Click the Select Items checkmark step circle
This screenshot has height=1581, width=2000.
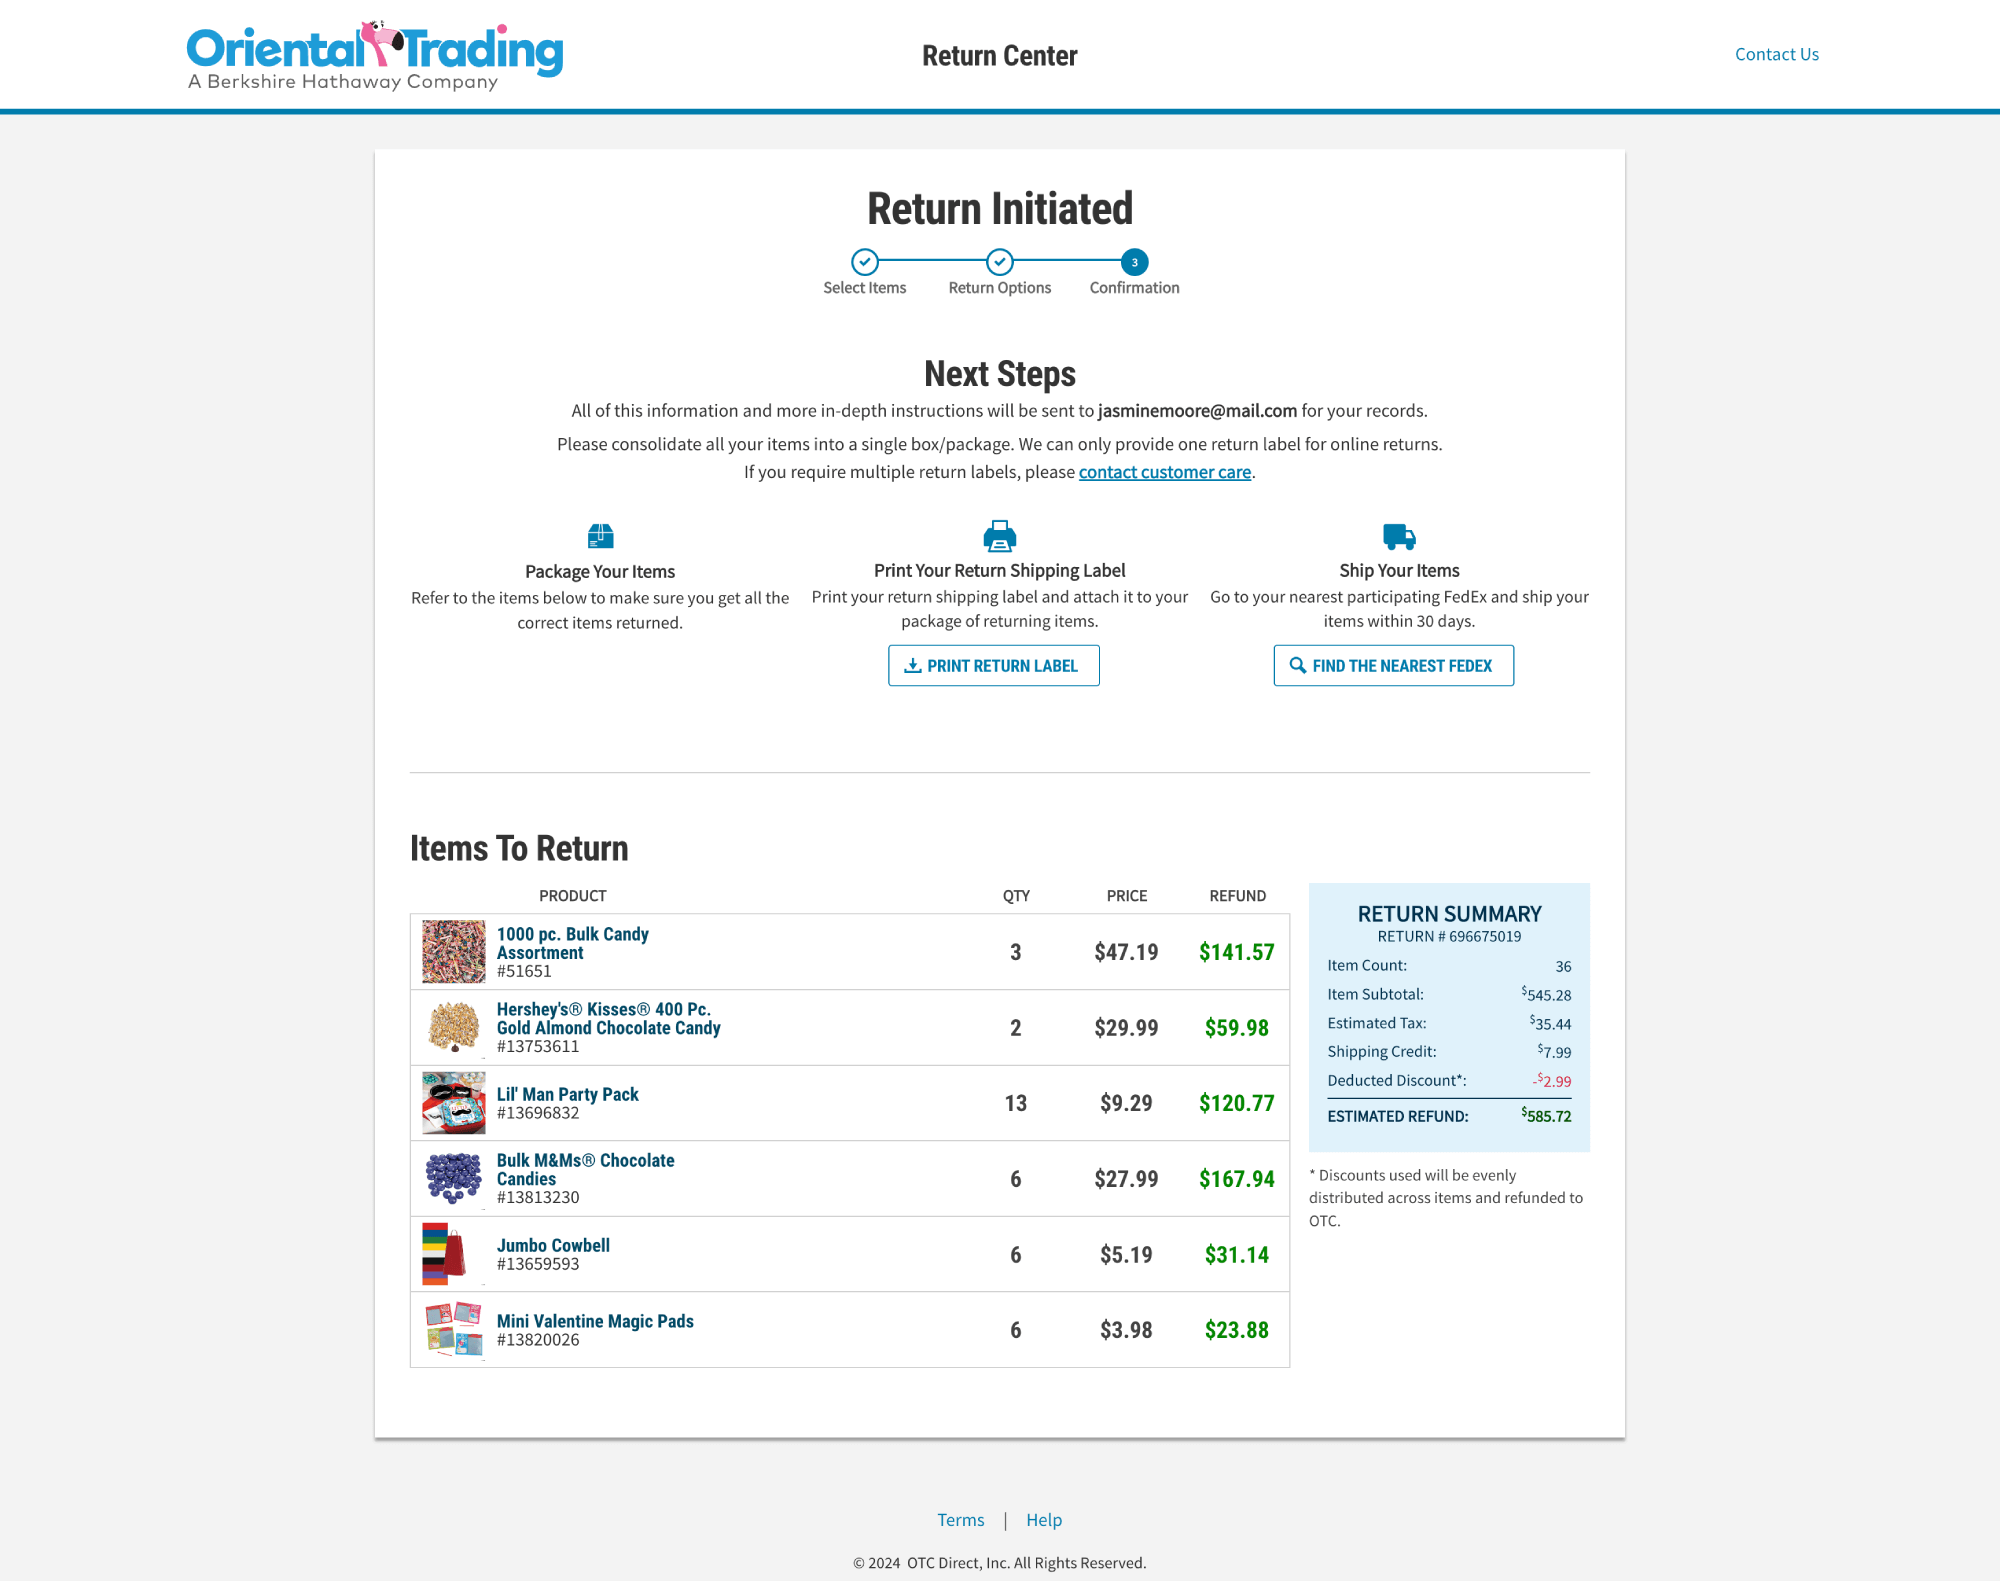pos(864,262)
